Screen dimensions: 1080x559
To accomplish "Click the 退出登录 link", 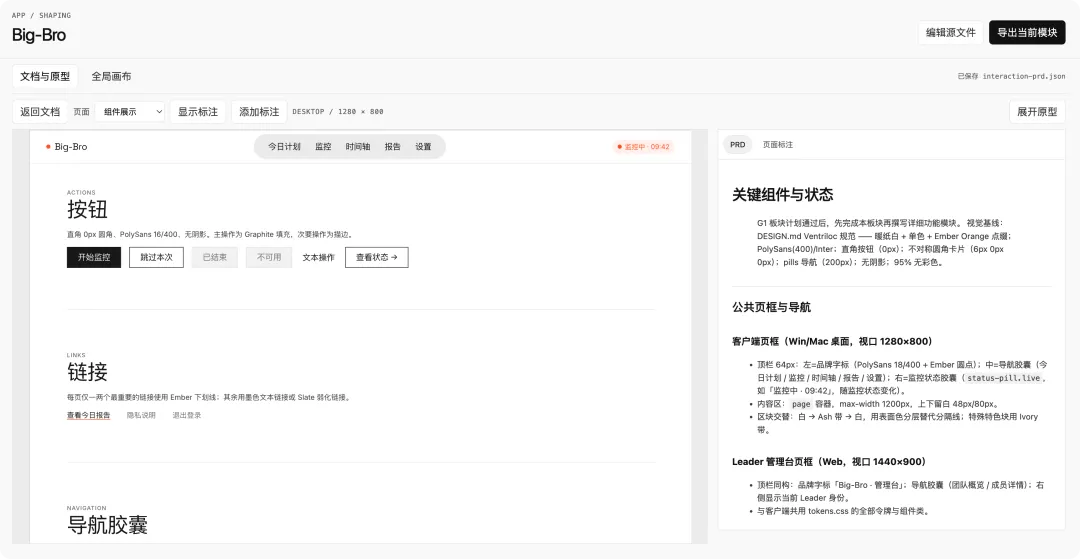I will (x=187, y=415).
